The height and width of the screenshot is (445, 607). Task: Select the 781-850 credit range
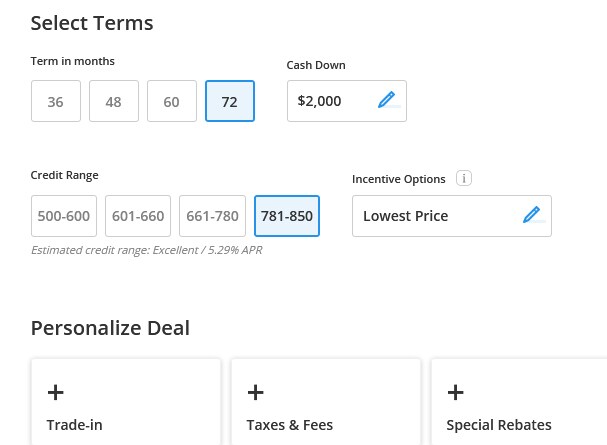287,216
